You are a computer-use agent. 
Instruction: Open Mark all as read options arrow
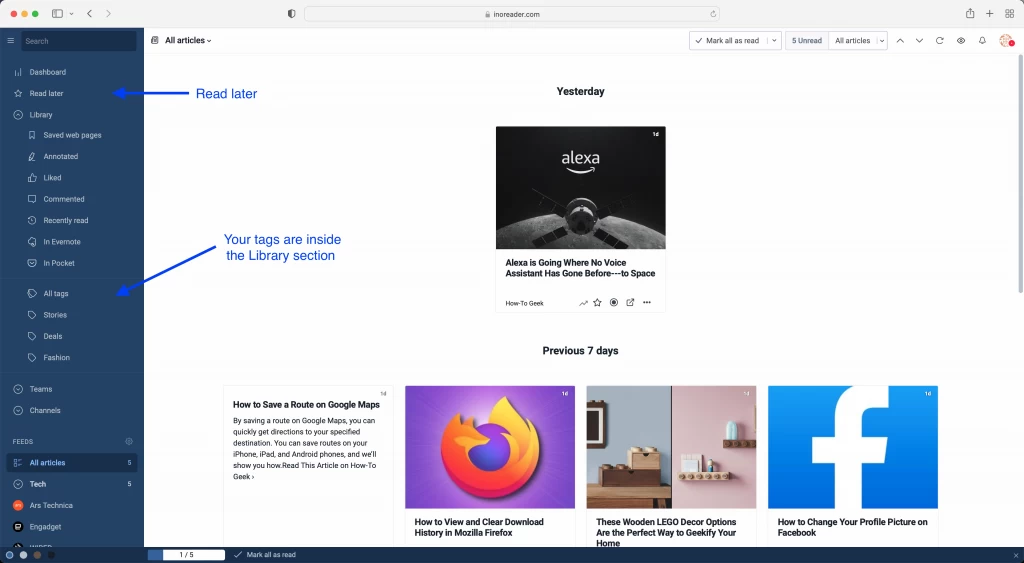click(774, 40)
